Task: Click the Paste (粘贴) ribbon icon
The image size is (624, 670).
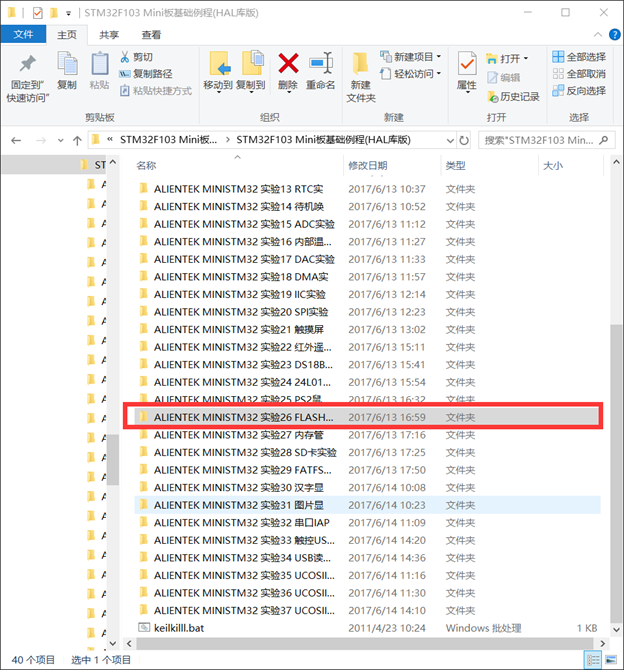Action: pyautogui.click(x=100, y=64)
